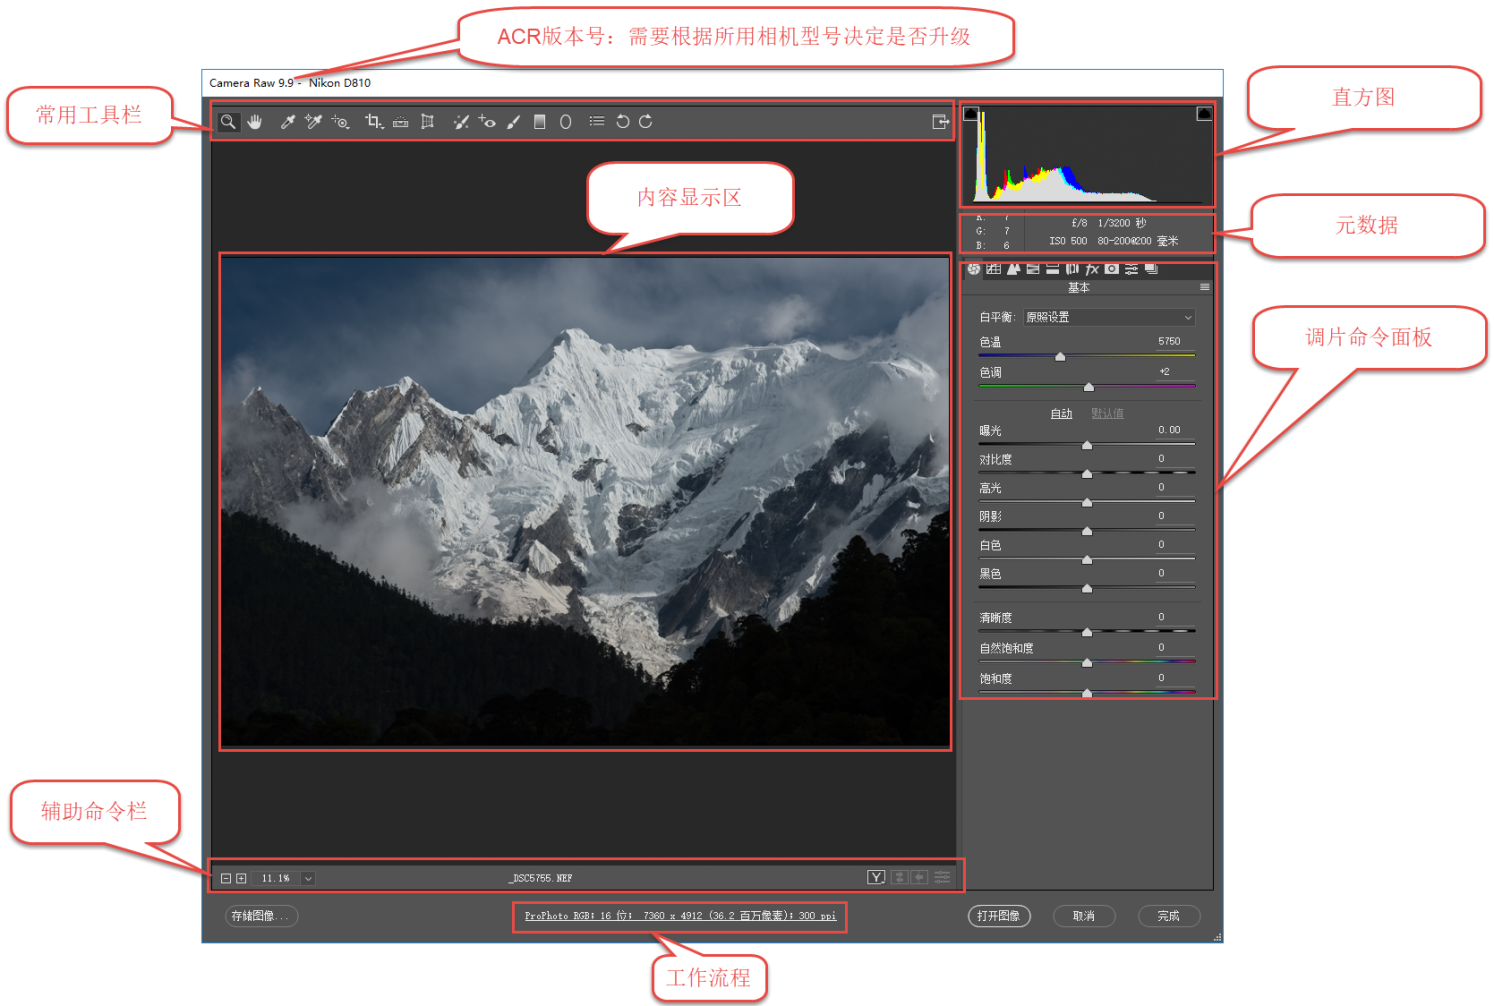Open the zoom level dropdown arrow
The image size is (1494, 1006).
pos(308,878)
